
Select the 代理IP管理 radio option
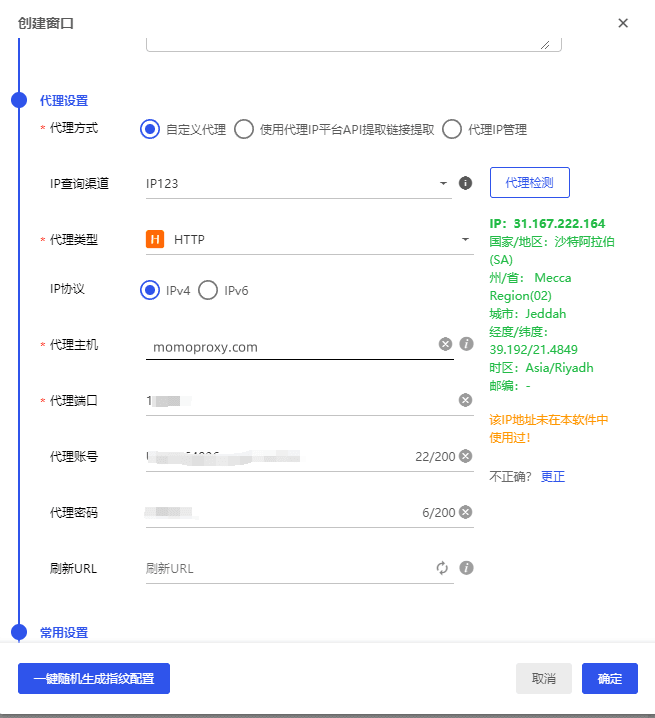tap(452, 129)
